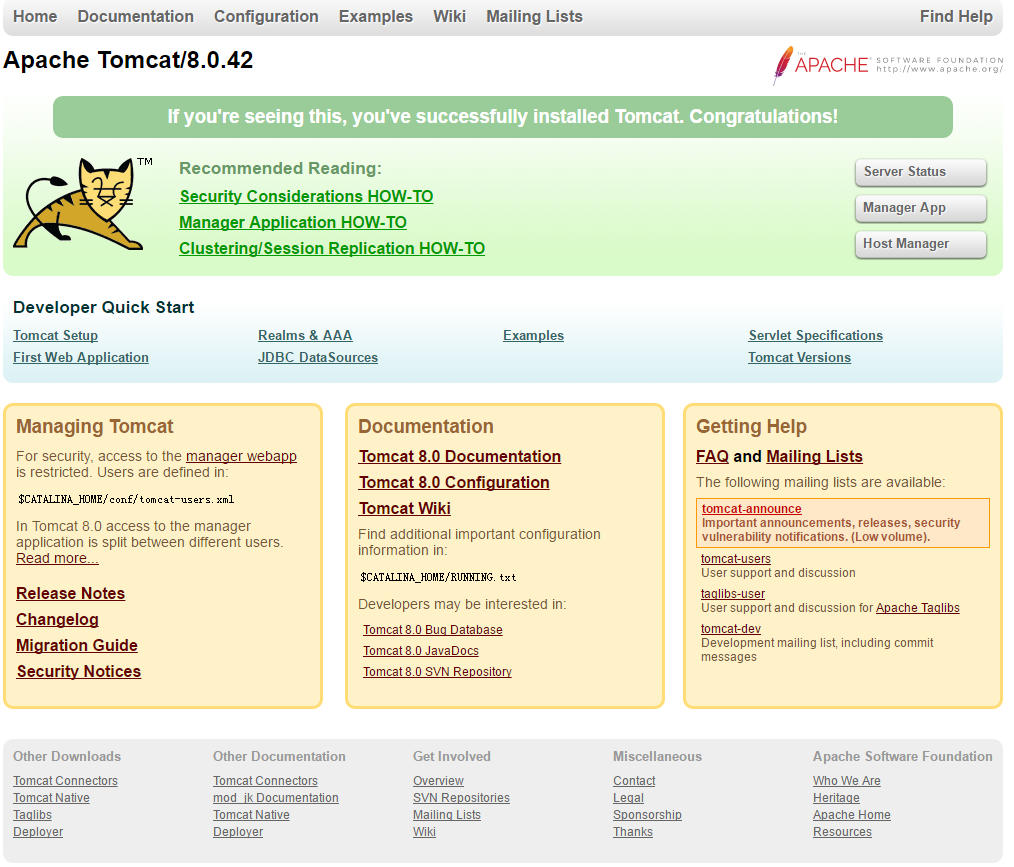Open Realms & AAA link
The image size is (1014, 867).
coord(305,336)
